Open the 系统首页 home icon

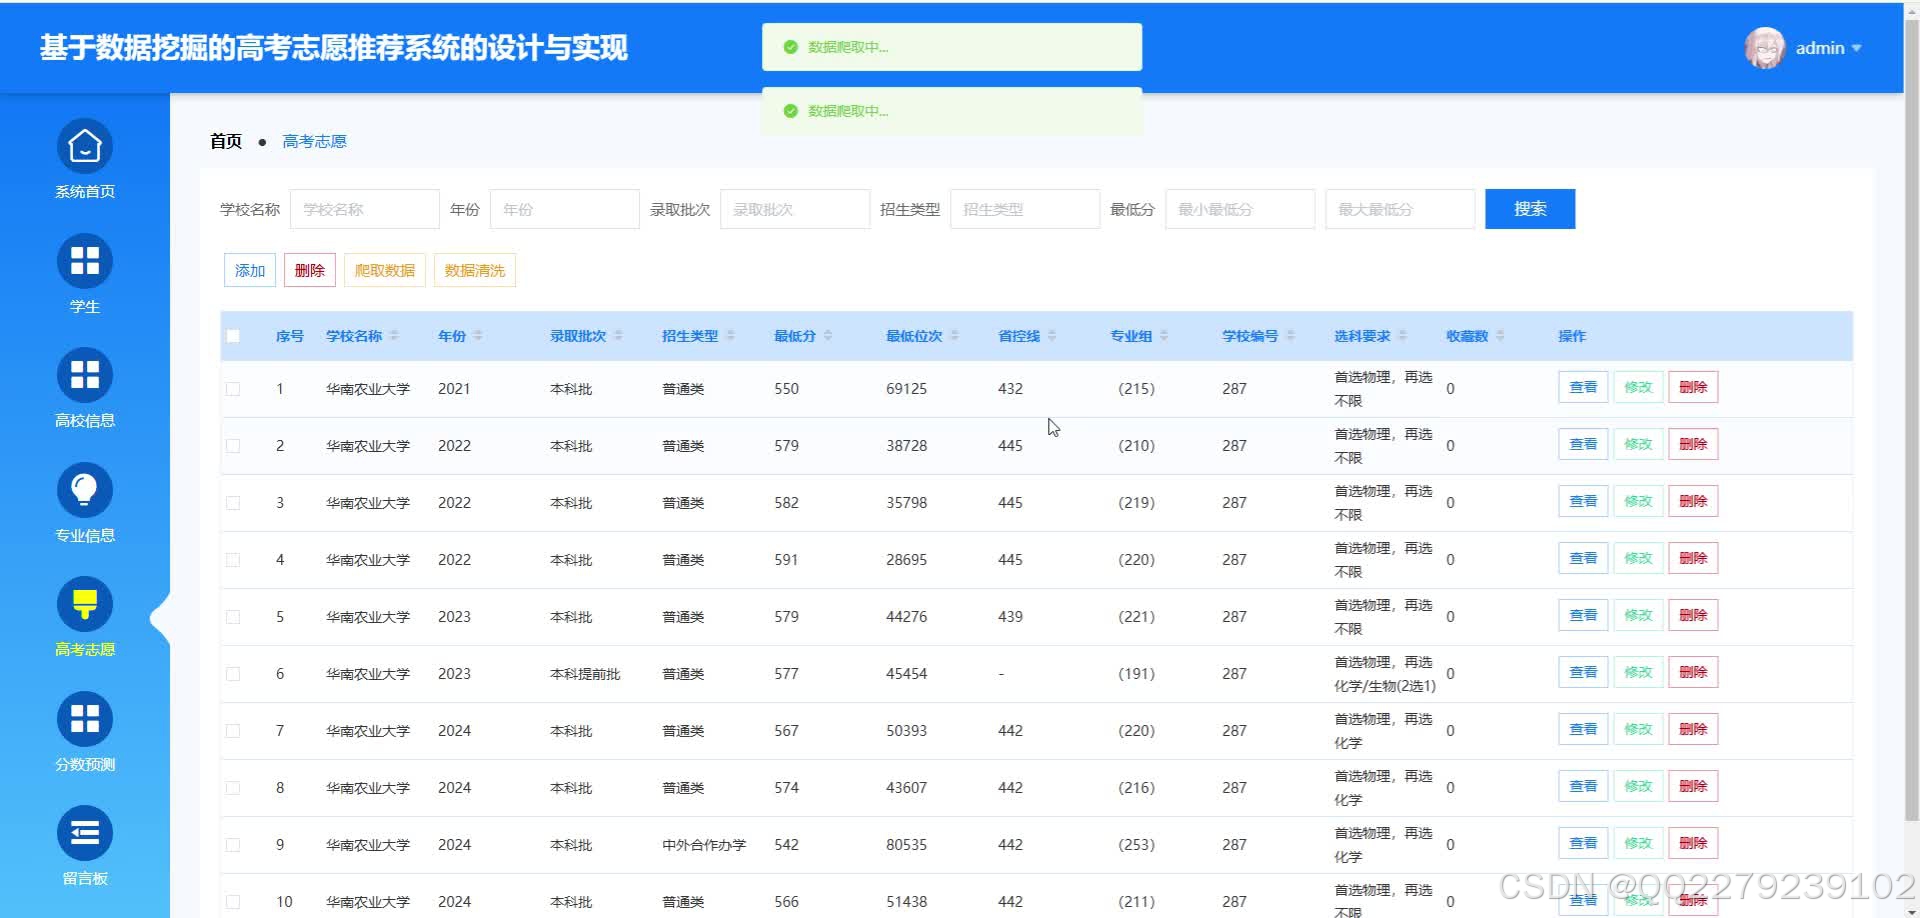[85, 147]
